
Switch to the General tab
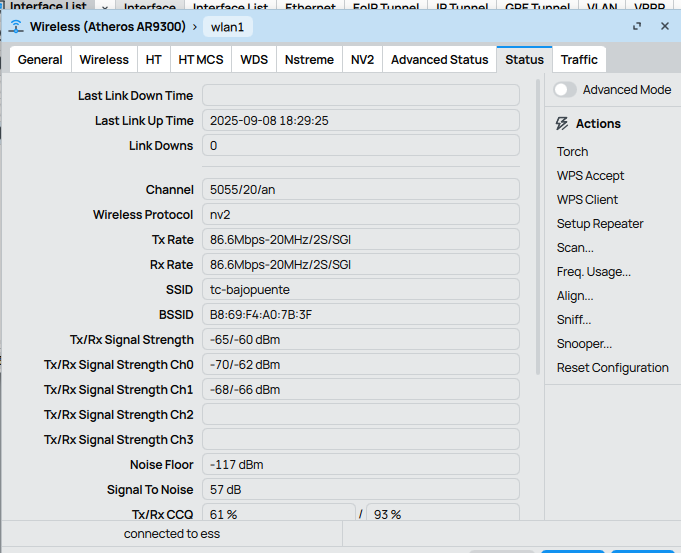(x=40, y=60)
